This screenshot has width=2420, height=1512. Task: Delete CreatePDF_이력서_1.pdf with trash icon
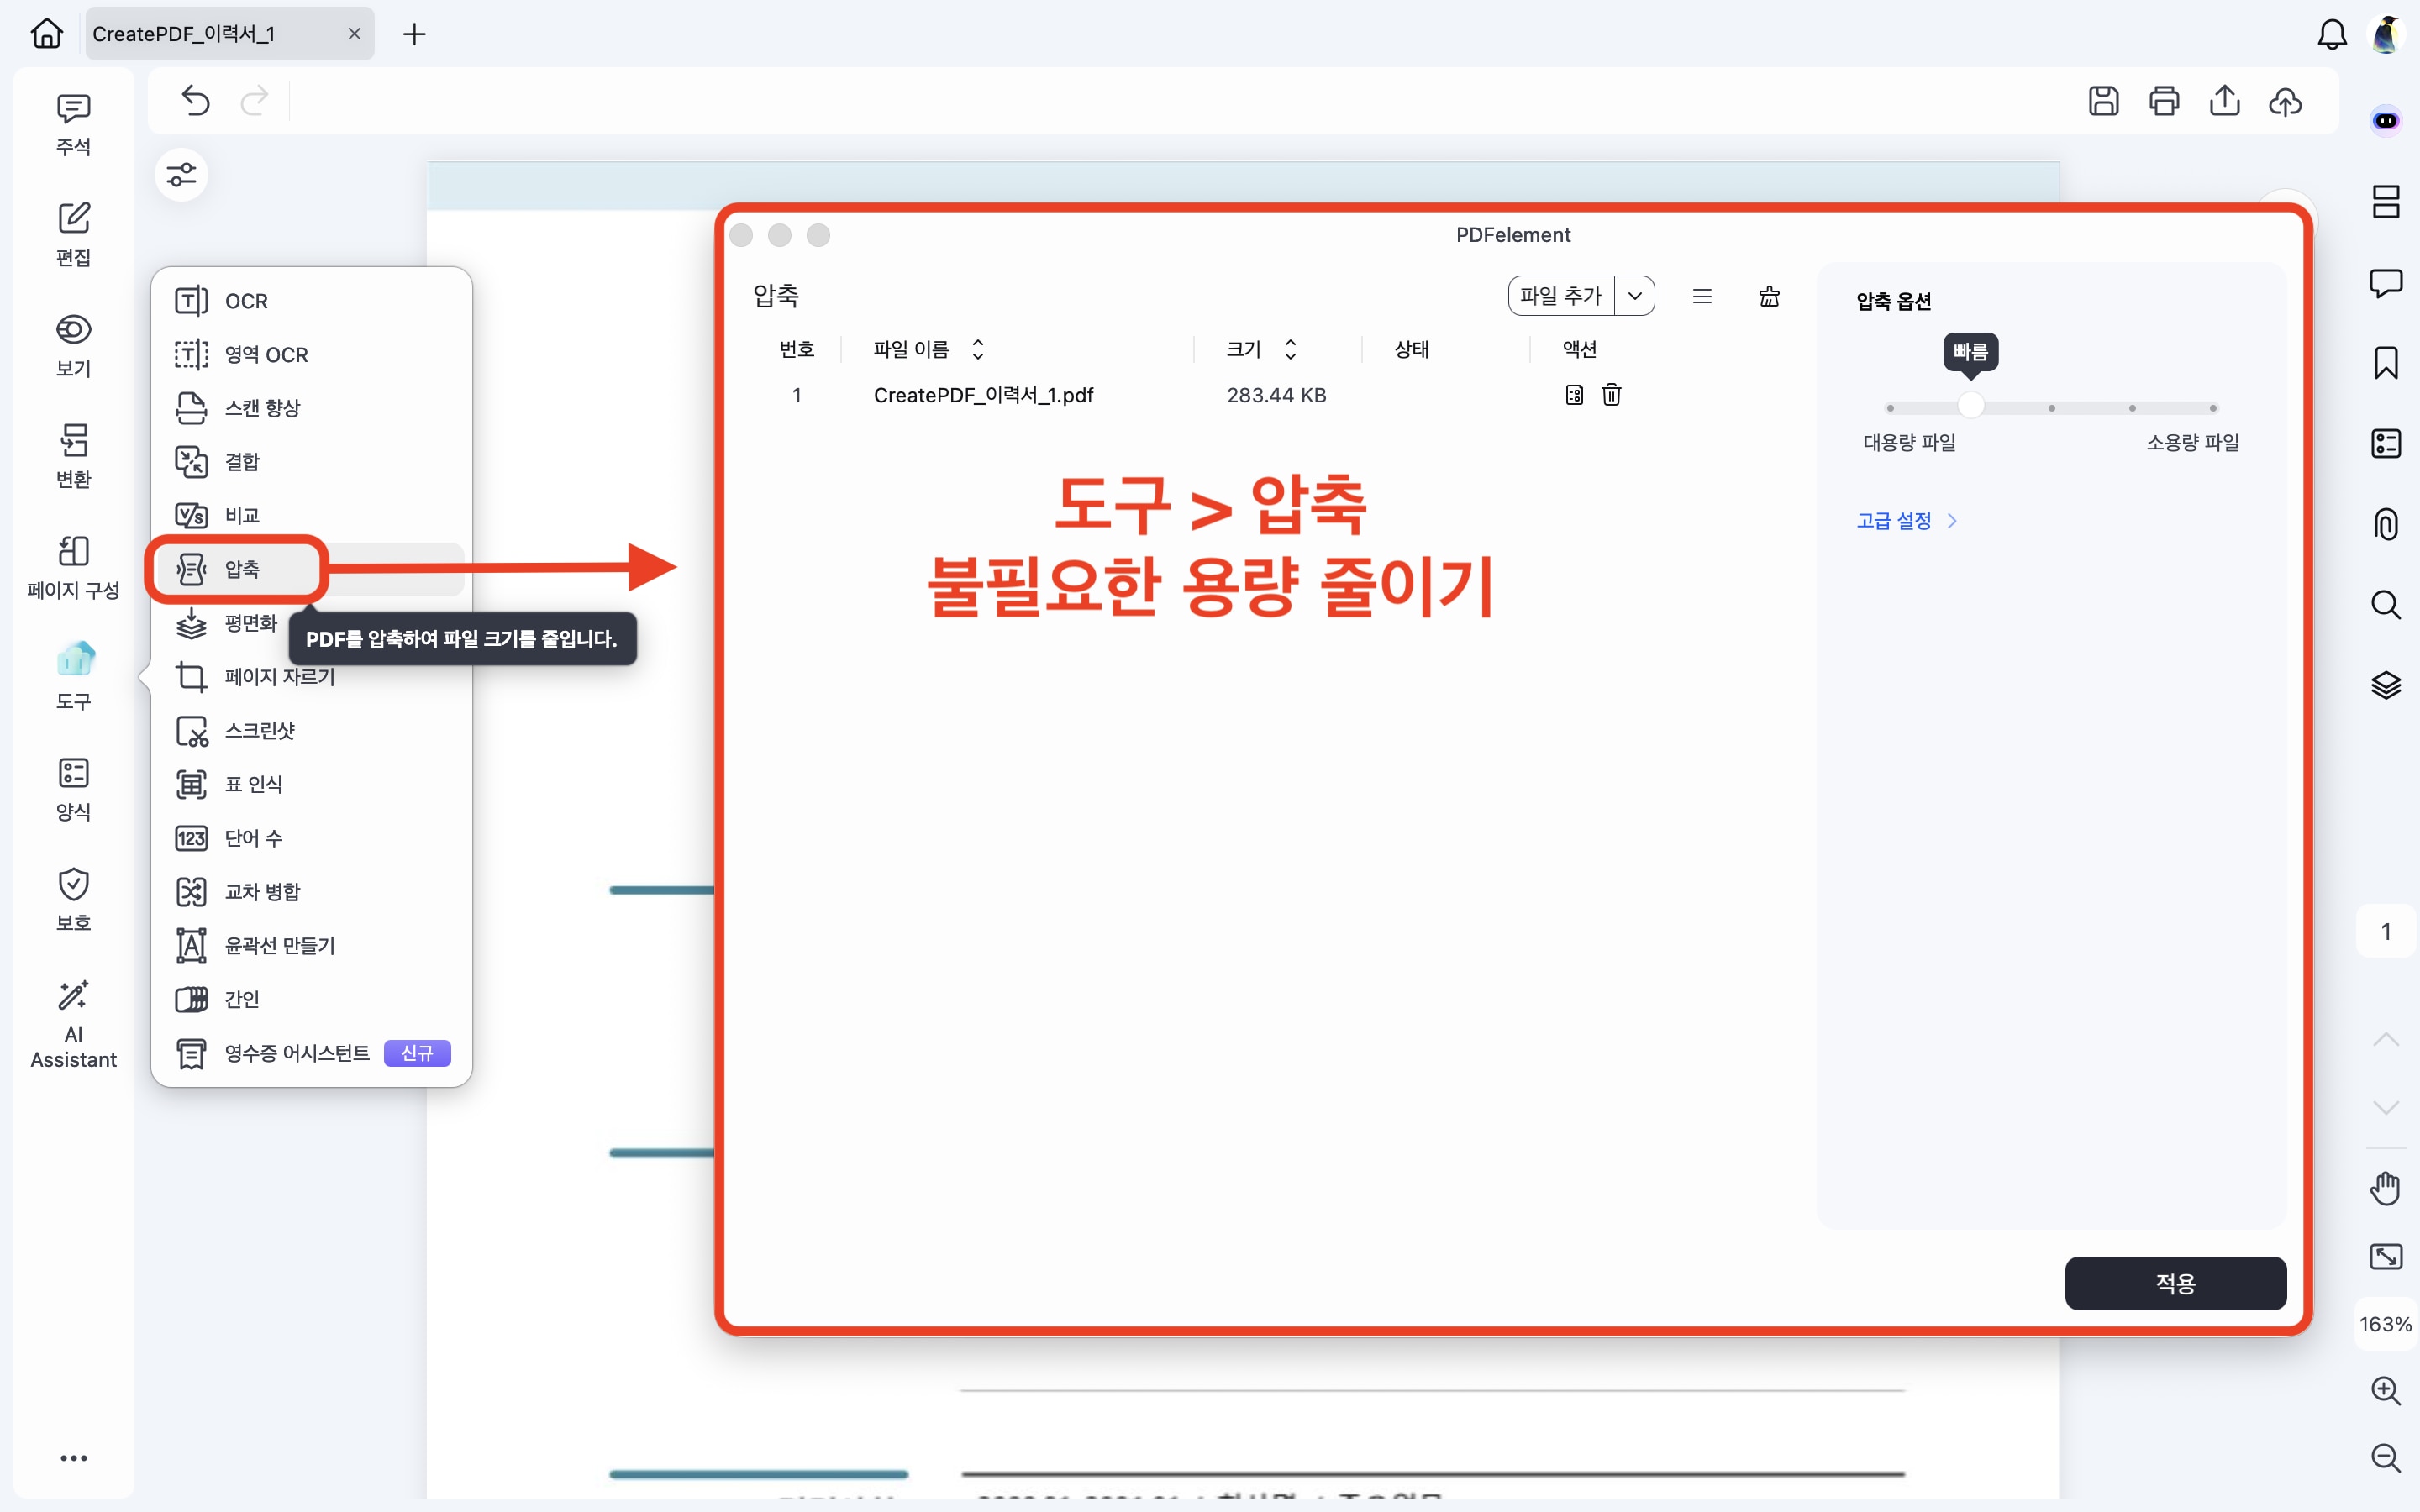1611,395
